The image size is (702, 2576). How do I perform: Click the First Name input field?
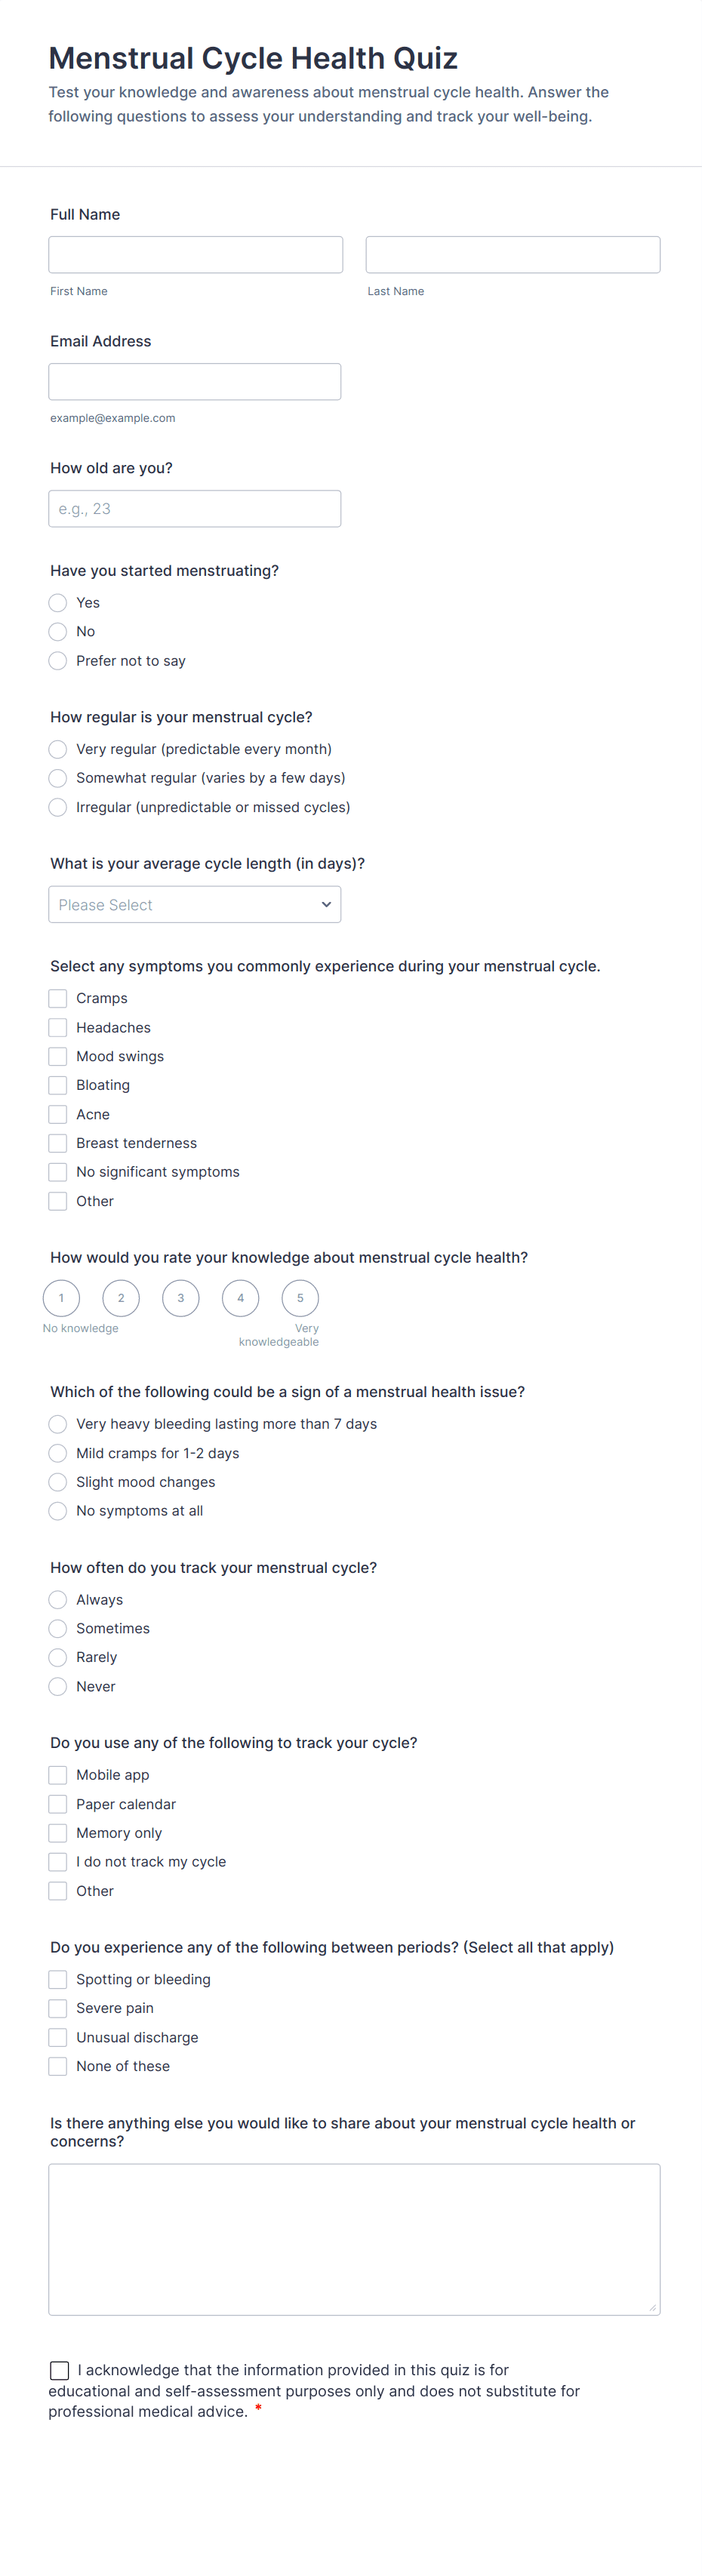(195, 255)
